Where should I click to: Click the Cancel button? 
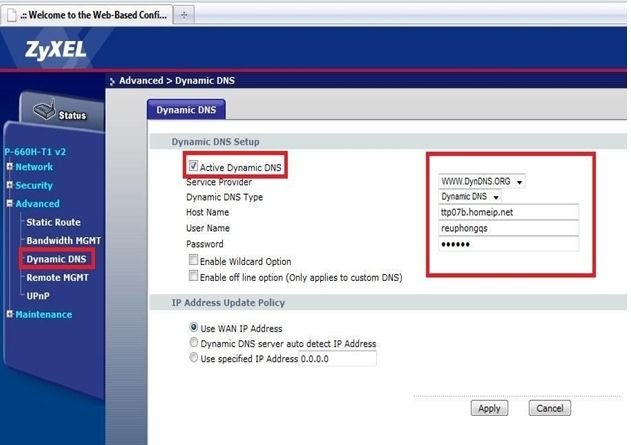click(x=550, y=408)
